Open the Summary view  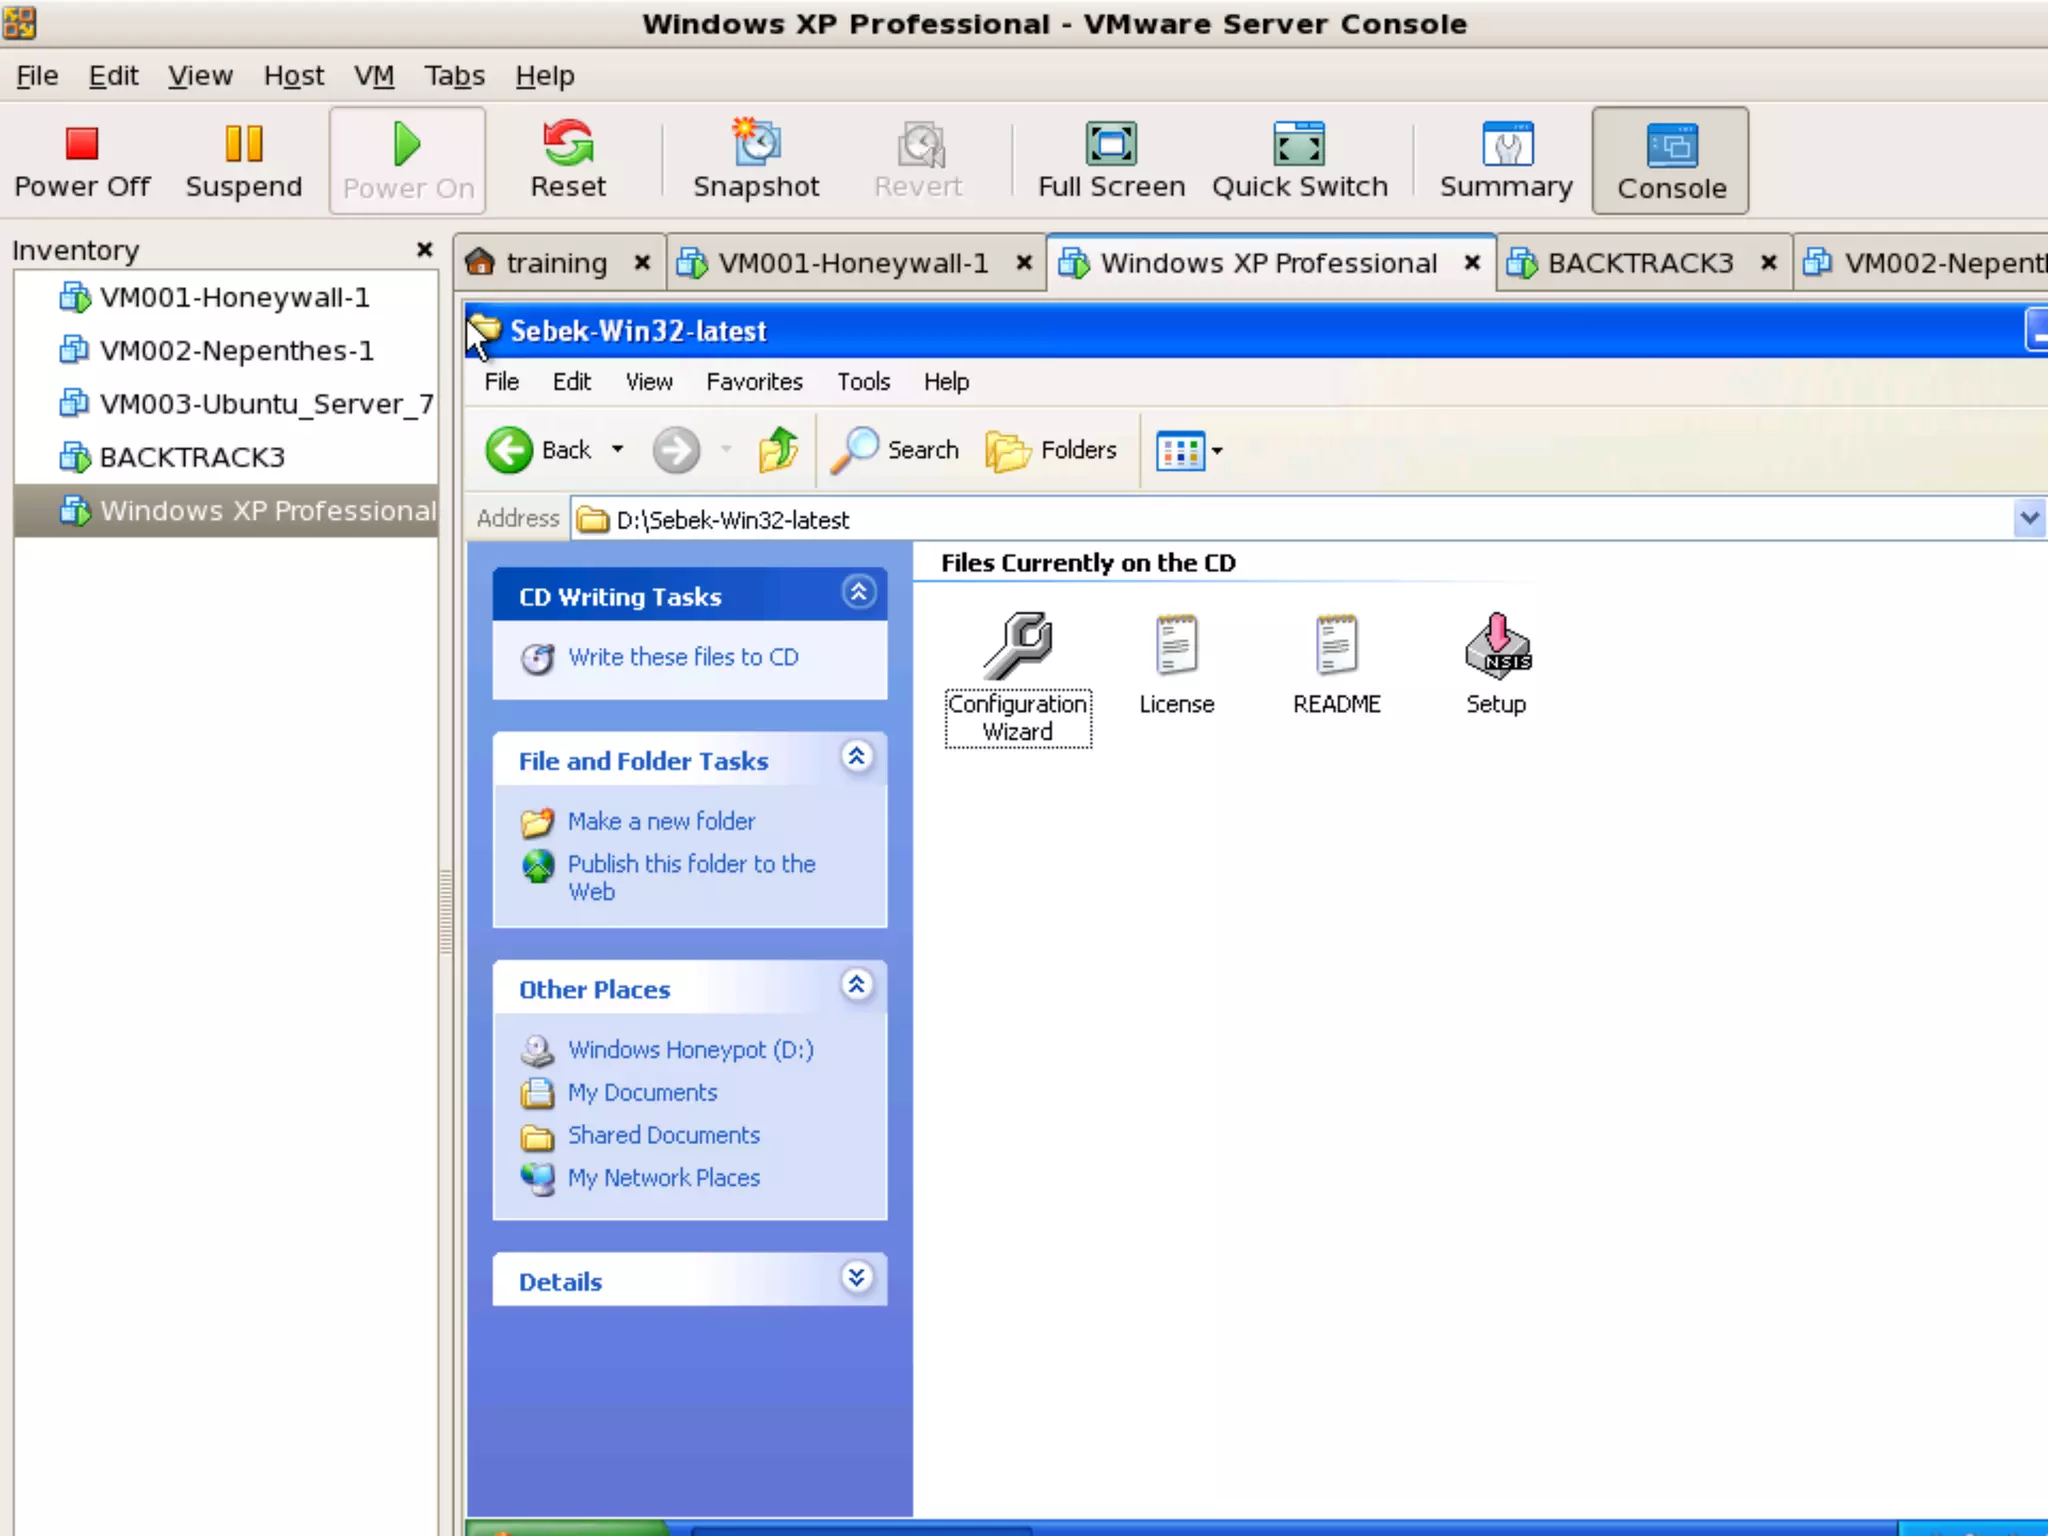1506,145
